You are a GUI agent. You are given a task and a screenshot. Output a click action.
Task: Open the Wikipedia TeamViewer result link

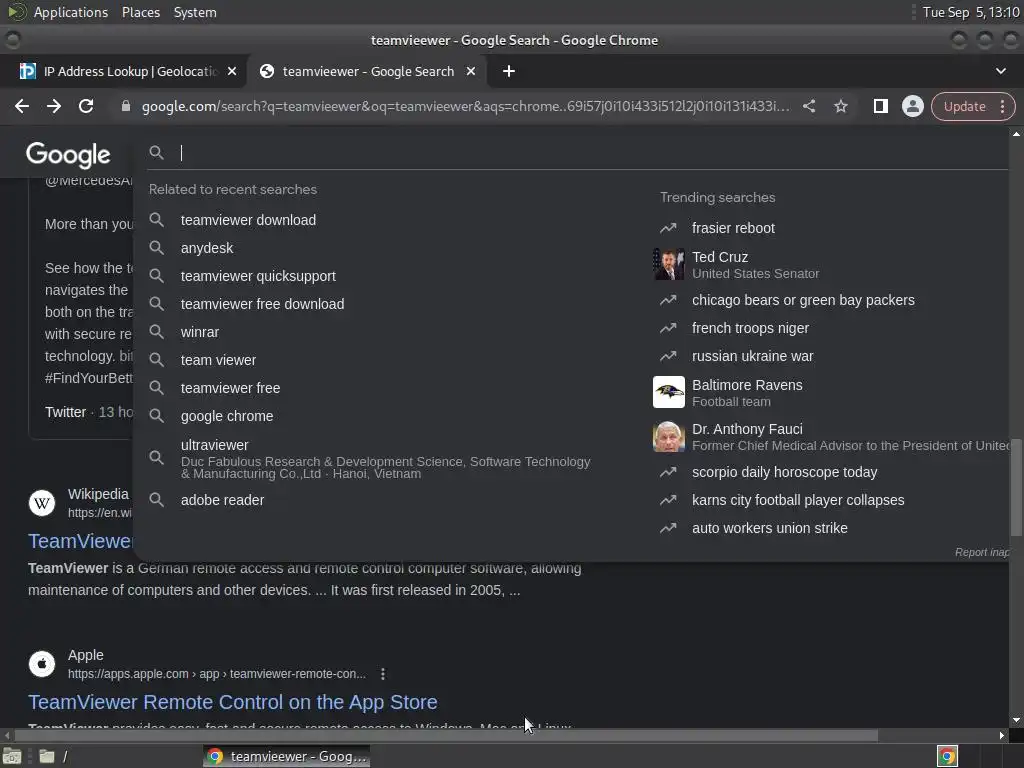[x=80, y=541]
